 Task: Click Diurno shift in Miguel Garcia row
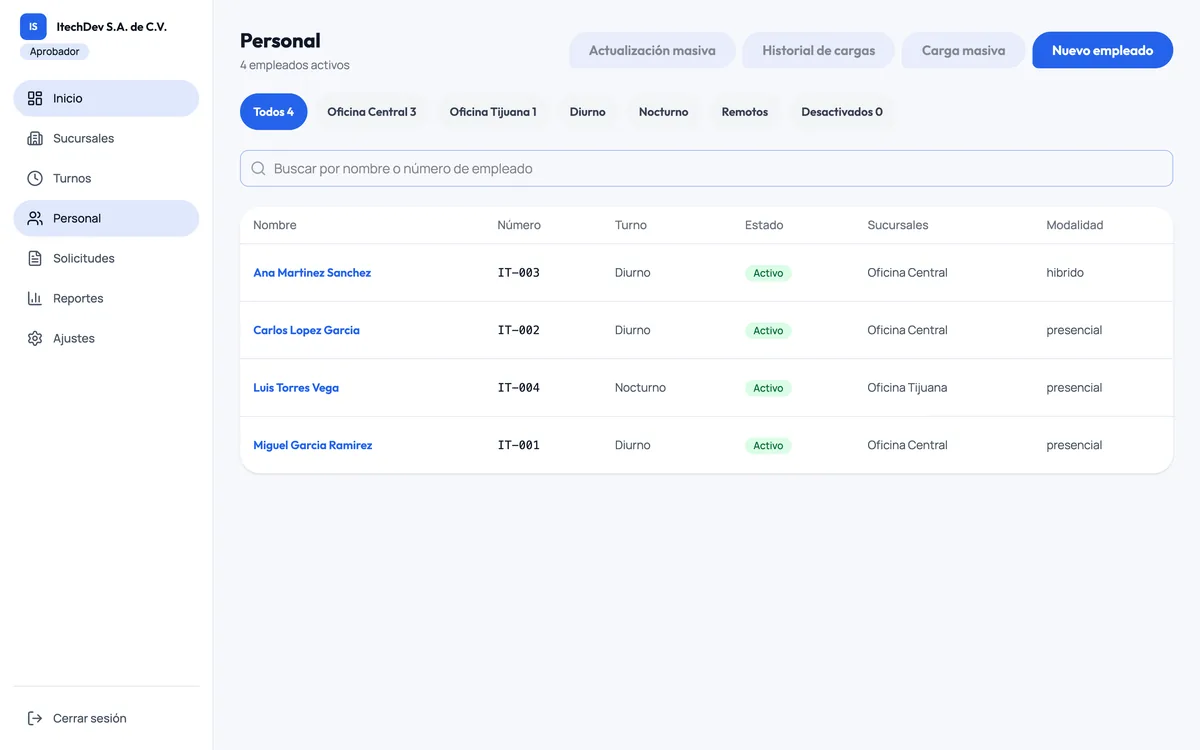(x=633, y=445)
